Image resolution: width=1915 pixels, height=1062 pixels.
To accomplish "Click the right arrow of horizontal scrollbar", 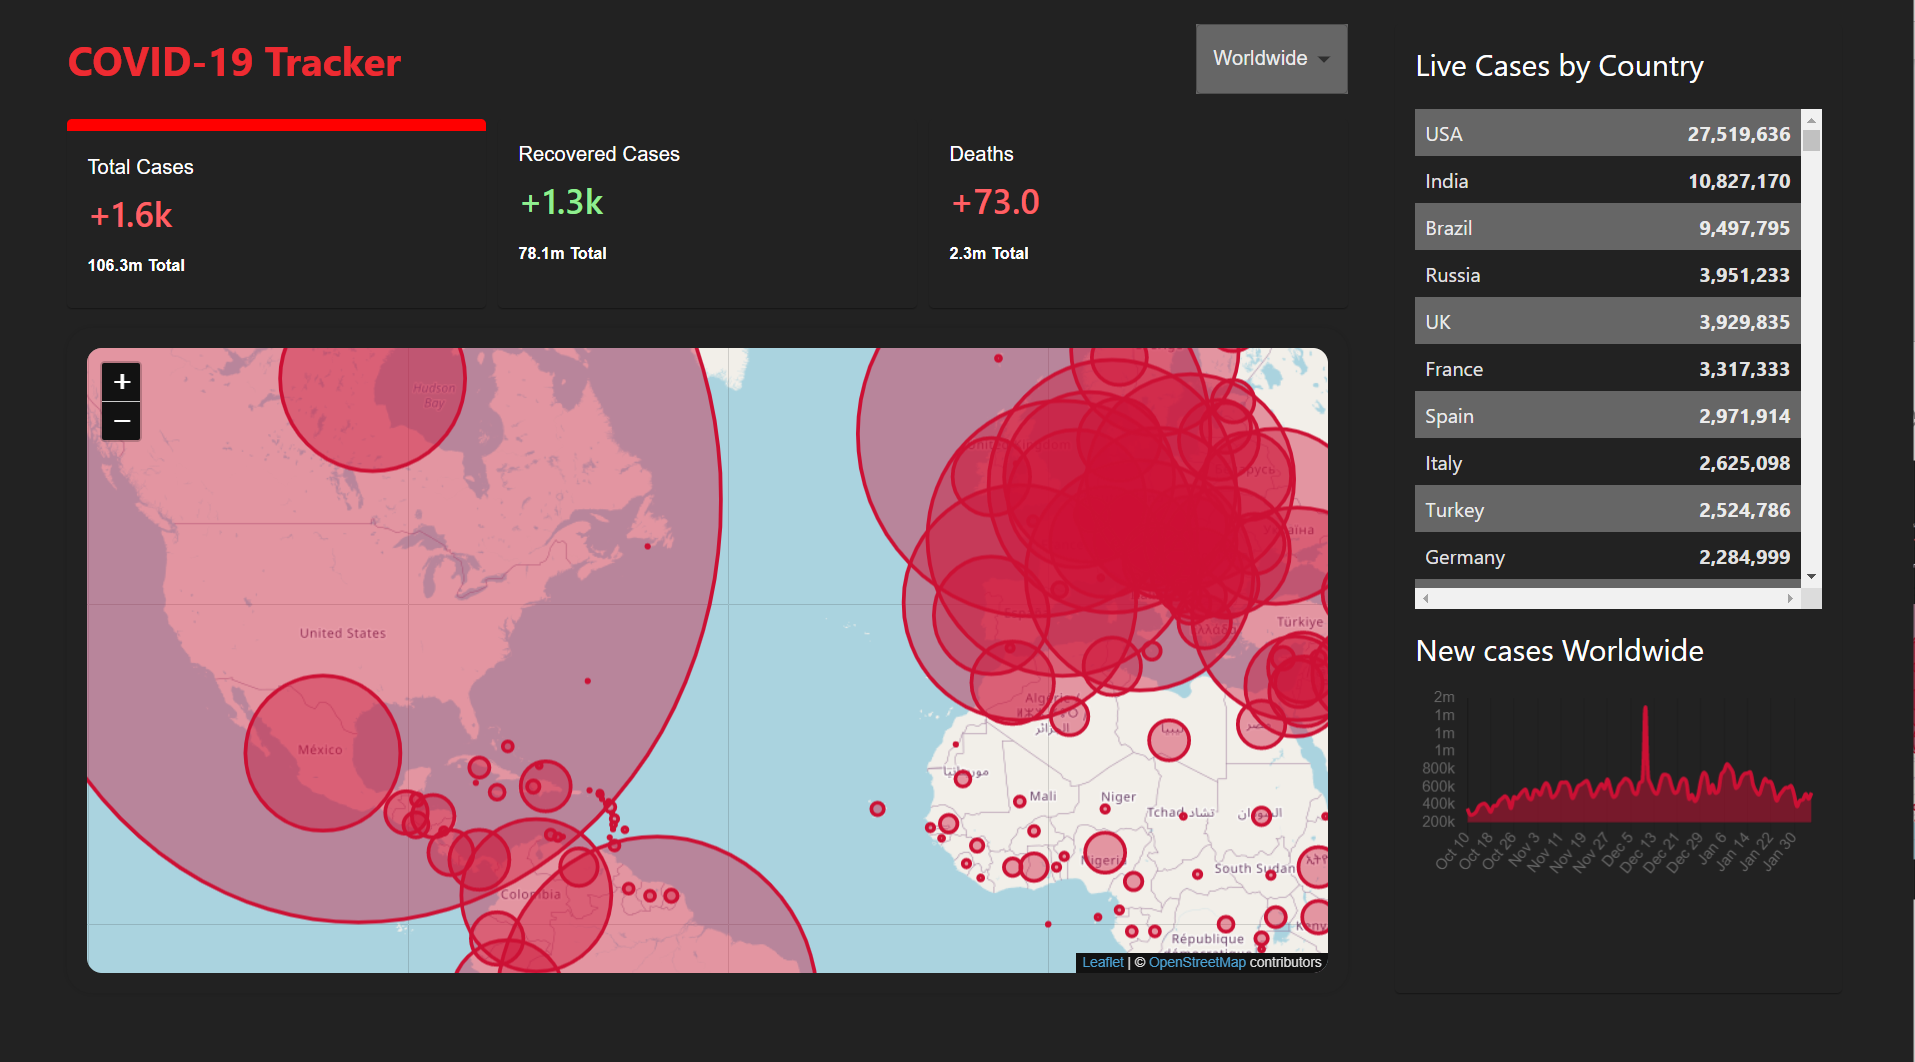I will coord(1790,598).
